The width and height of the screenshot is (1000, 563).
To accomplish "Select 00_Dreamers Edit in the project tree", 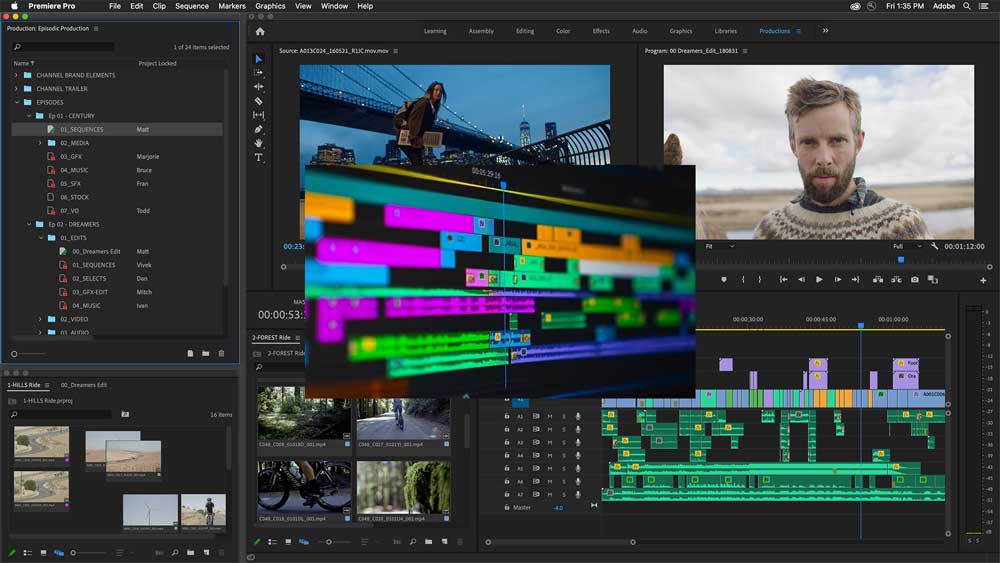I will [96, 251].
